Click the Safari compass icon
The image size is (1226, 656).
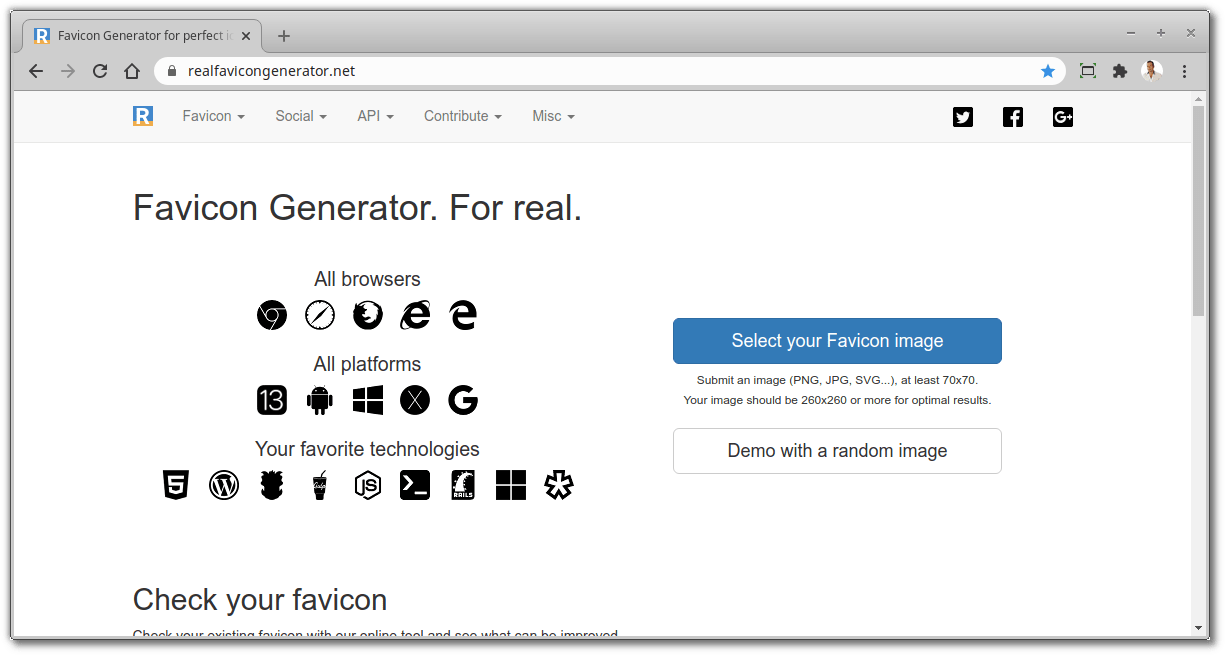click(x=320, y=315)
